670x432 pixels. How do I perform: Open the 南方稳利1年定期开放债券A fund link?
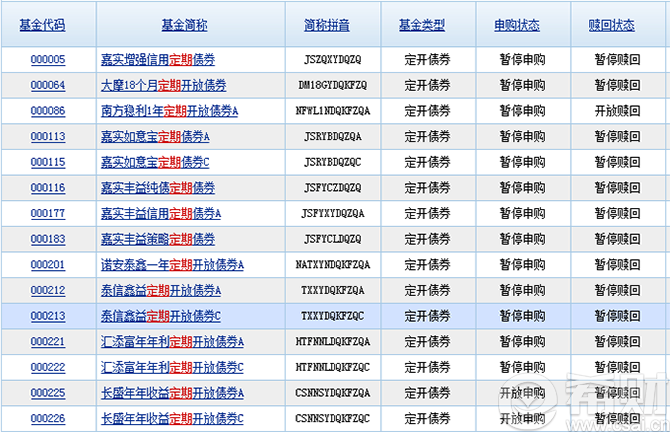pyautogui.click(x=169, y=111)
